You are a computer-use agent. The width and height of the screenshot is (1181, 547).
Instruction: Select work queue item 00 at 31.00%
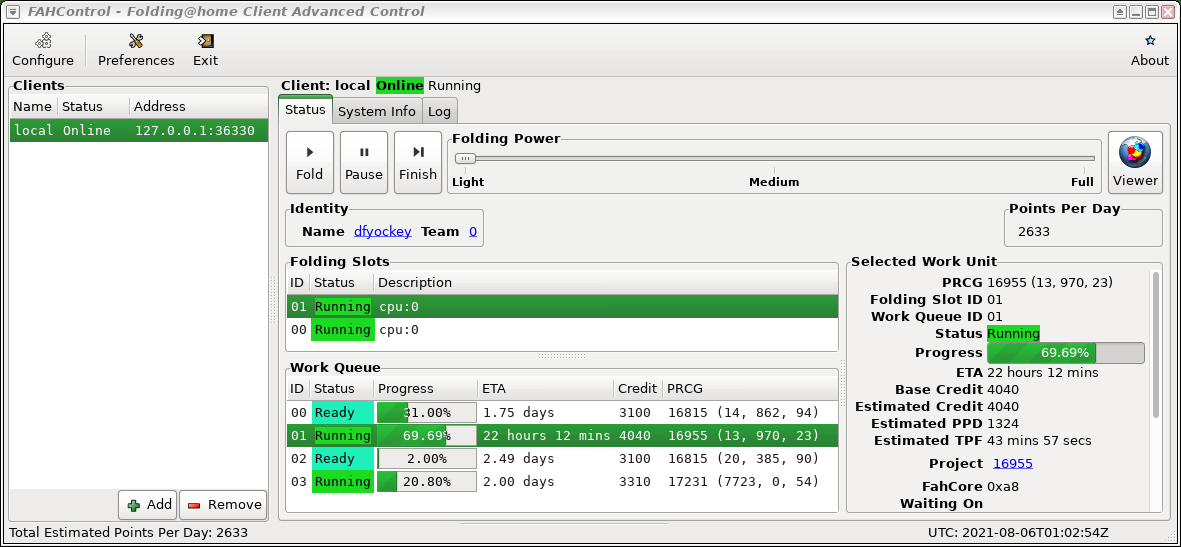coord(562,412)
